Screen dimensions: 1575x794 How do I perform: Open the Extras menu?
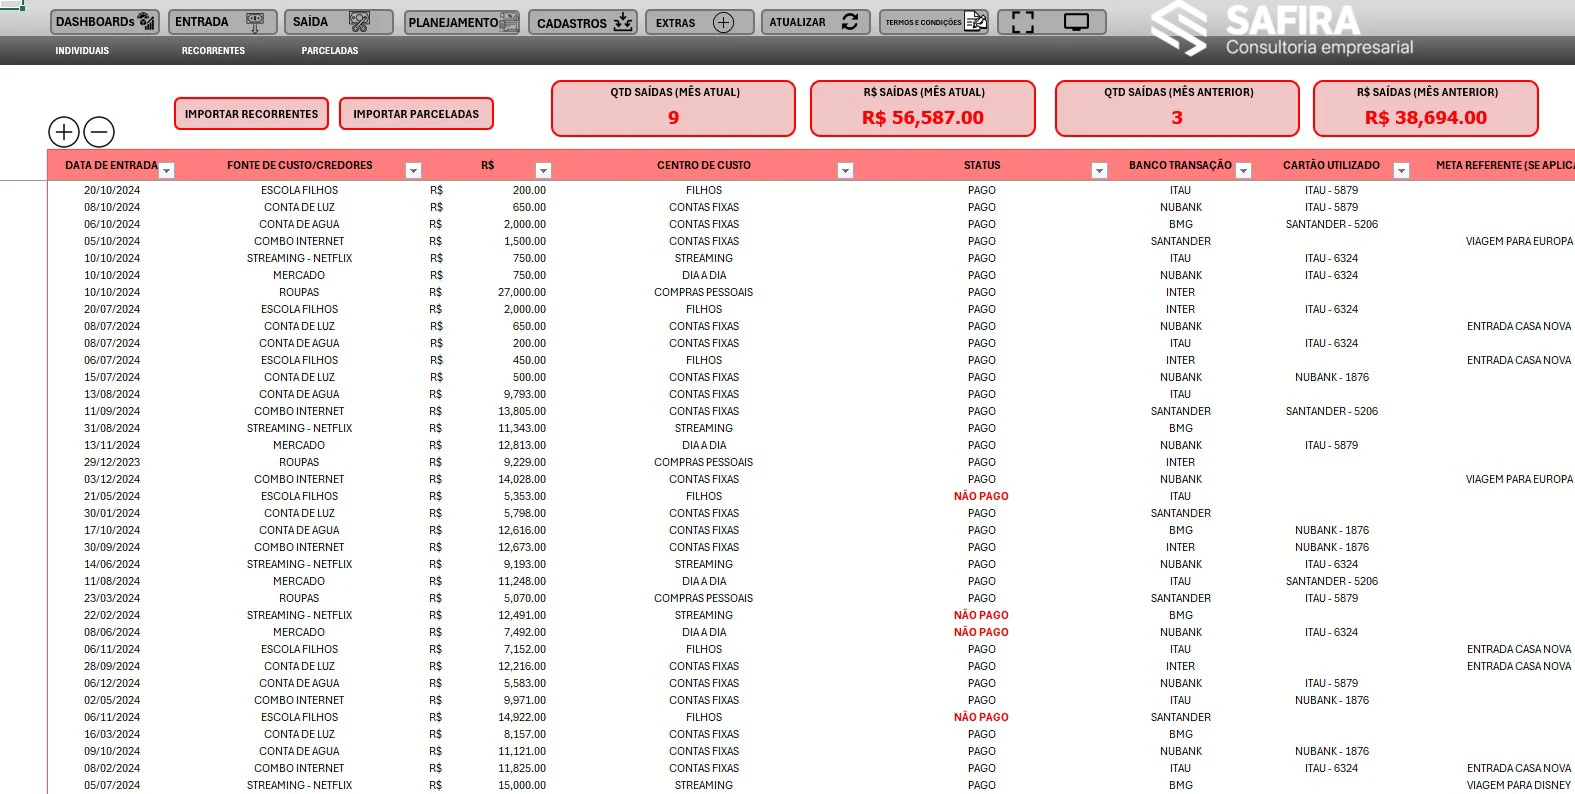coord(700,22)
